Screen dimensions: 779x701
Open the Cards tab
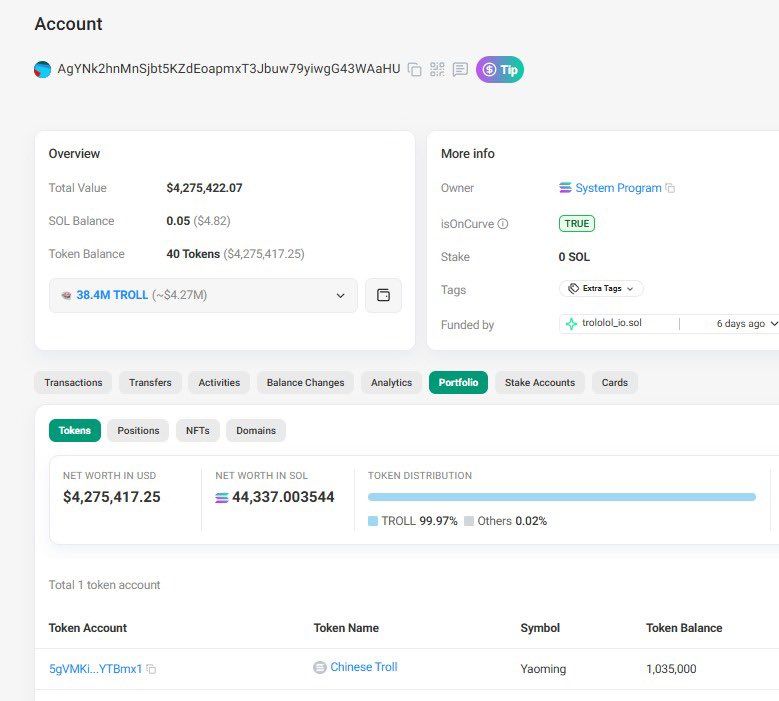pyautogui.click(x=615, y=383)
